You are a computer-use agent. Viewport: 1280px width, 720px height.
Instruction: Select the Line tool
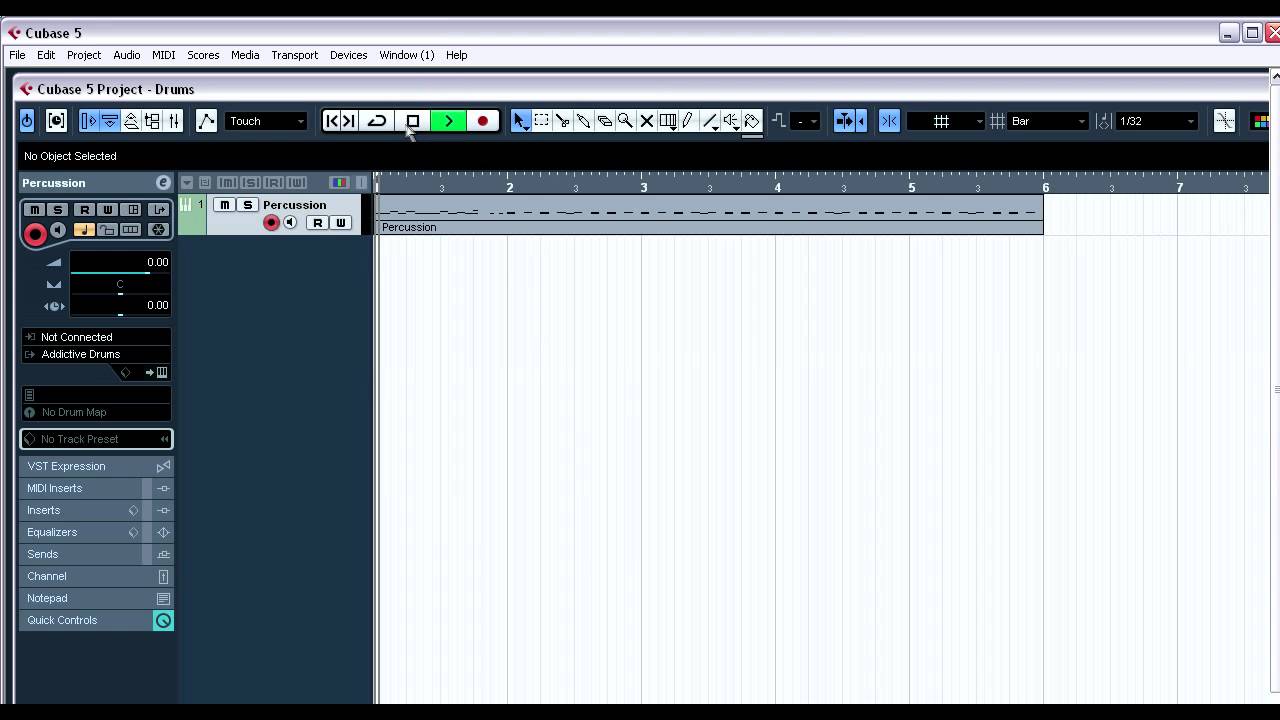pyautogui.click(x=709, y=121)
